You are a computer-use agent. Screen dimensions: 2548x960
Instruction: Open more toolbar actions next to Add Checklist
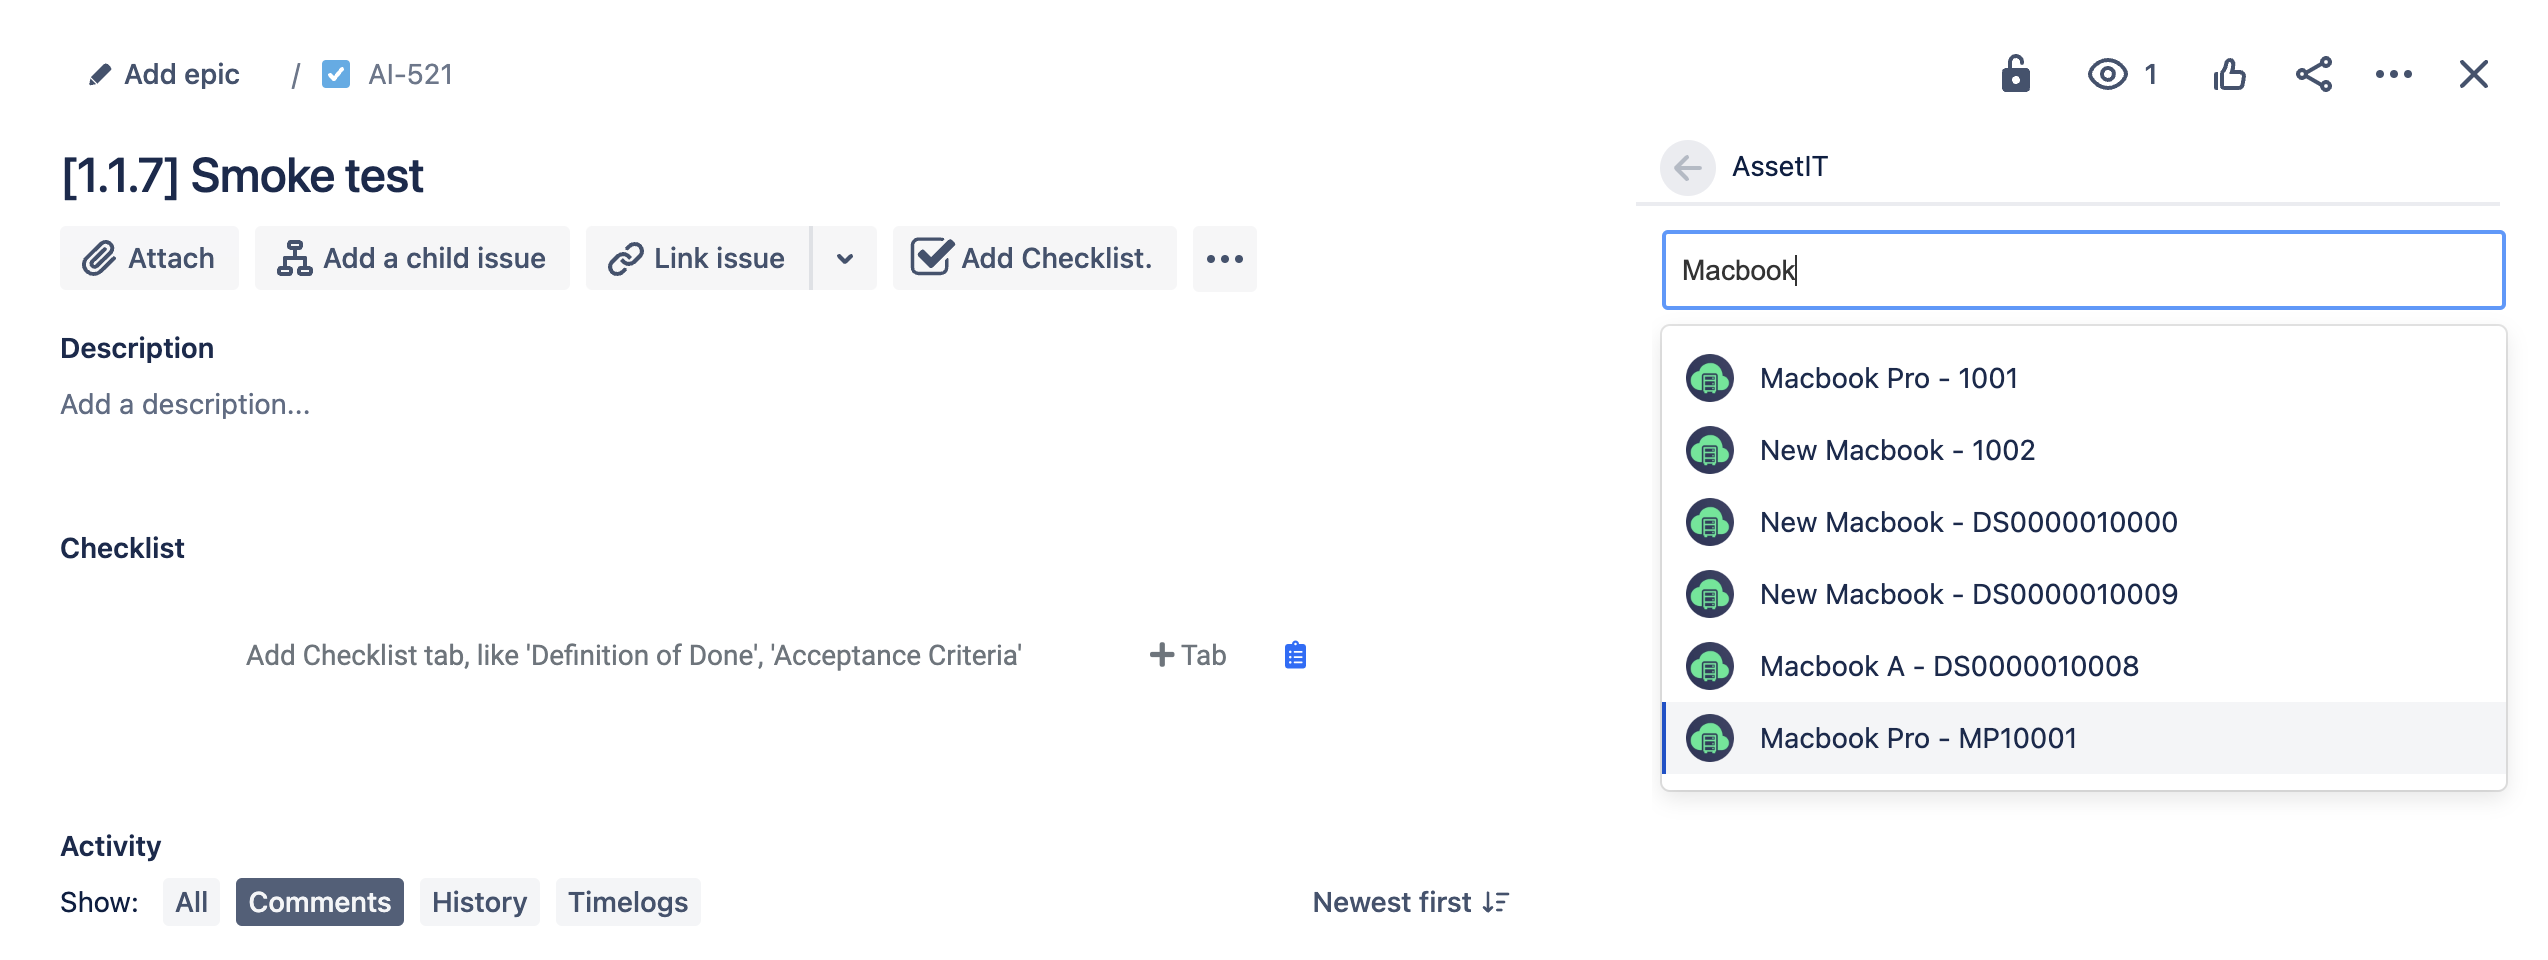pyautogui.click(x=1224, y=259)
